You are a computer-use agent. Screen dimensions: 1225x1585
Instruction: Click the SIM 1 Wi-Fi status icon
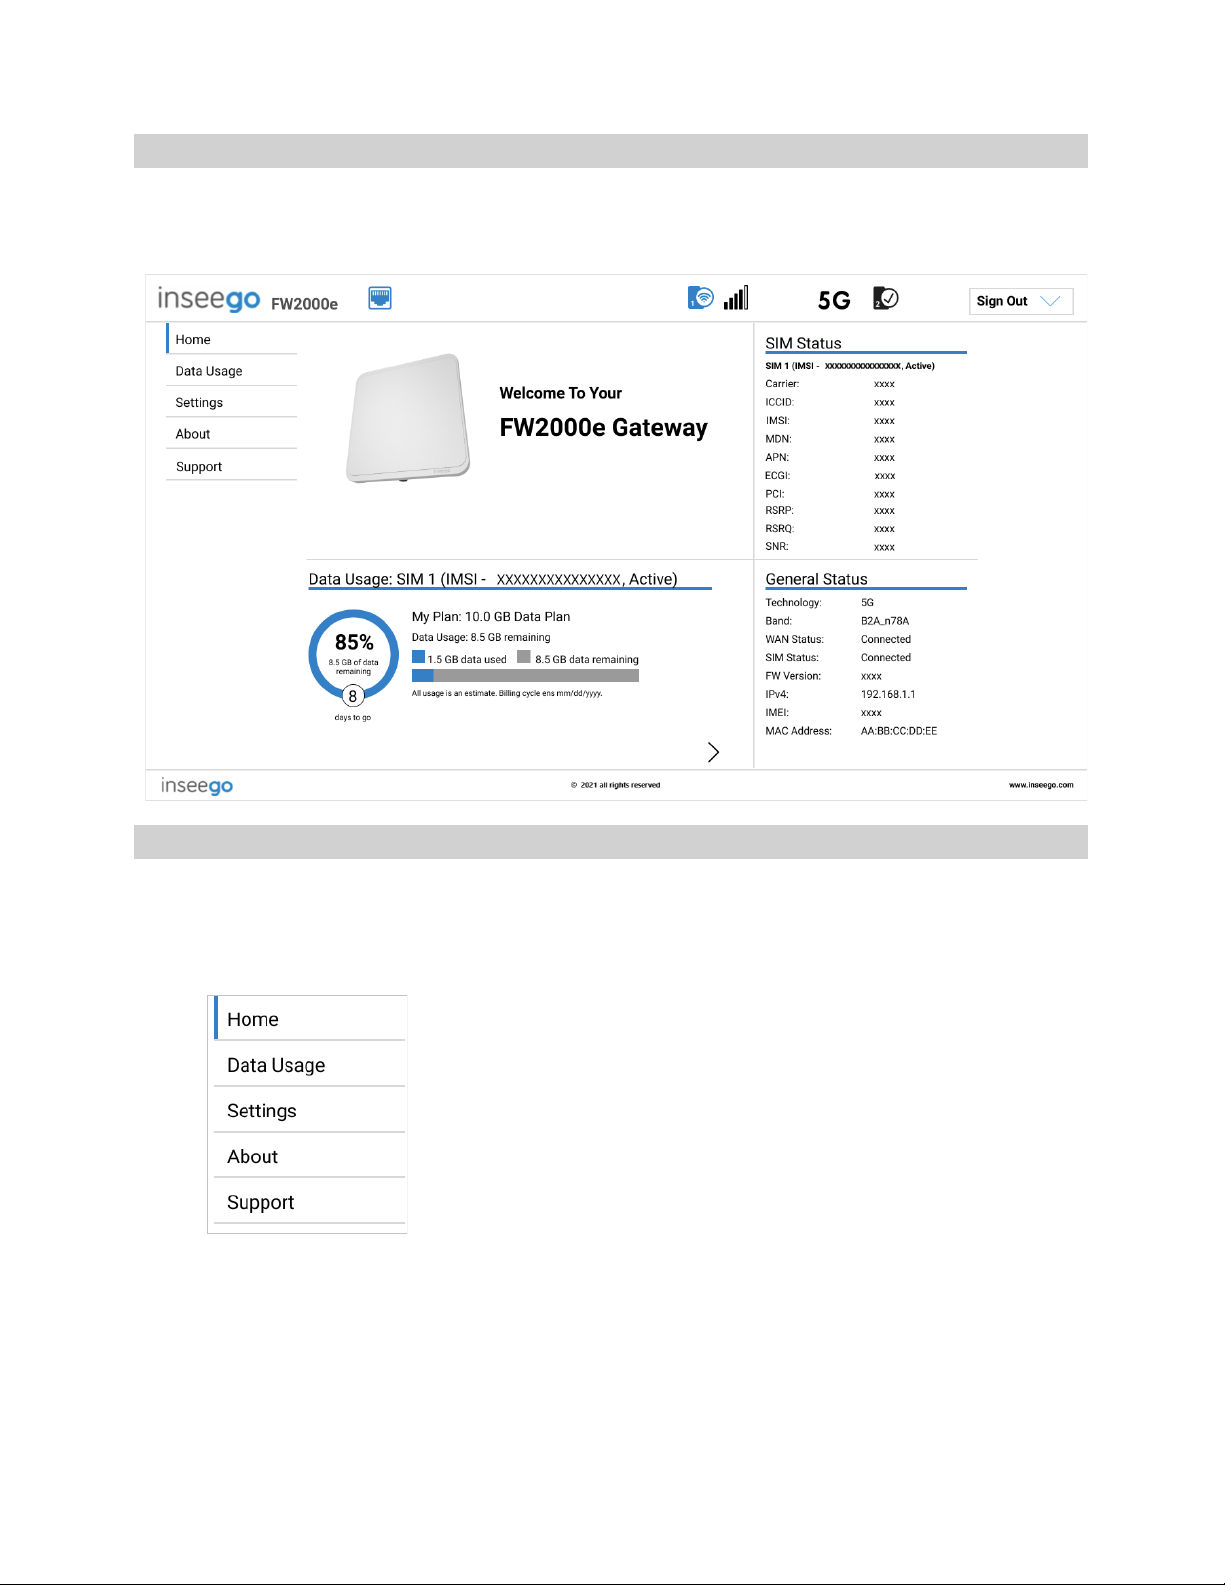[700, 298]
